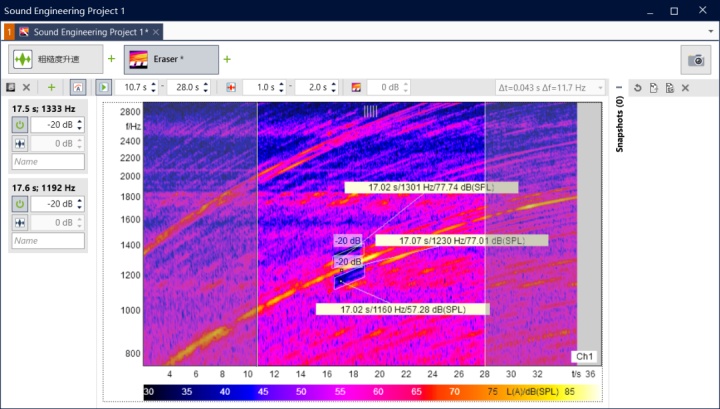This screenshot has height=409, width=720.
Task: Click the Snapshots (0) panel label
Action: (619, 123)
